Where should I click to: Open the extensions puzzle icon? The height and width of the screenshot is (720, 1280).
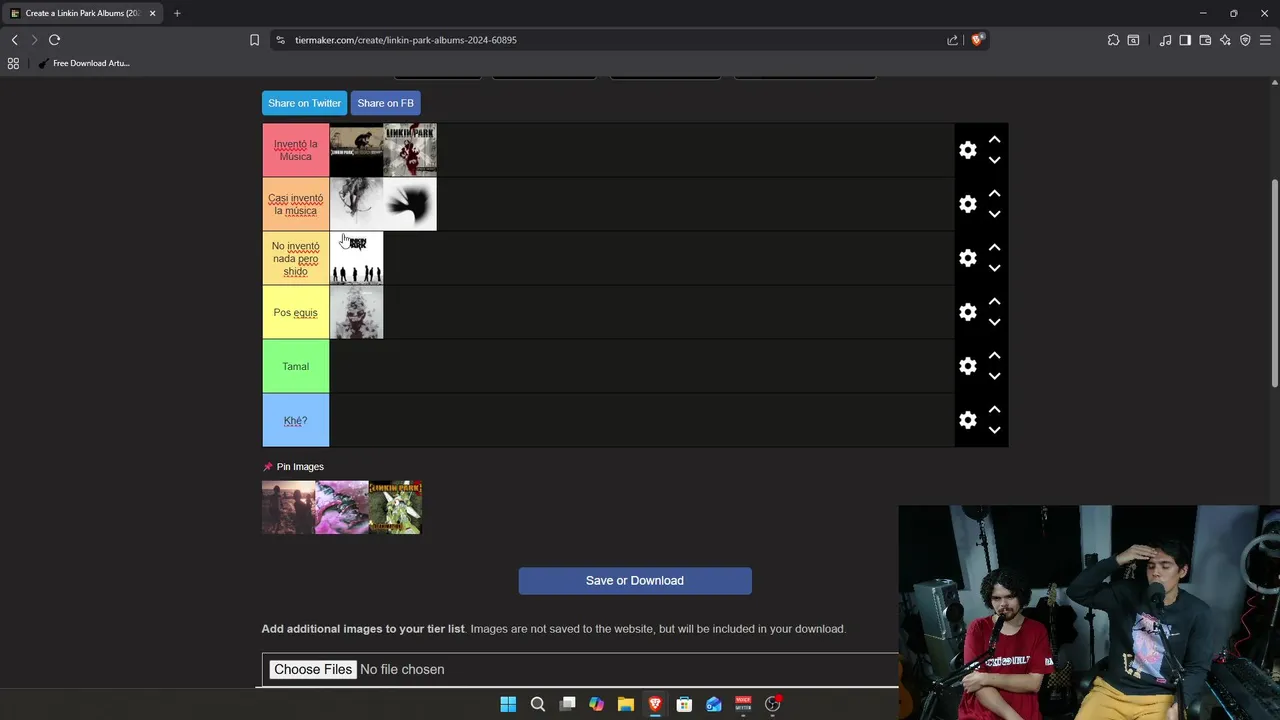point(1113,40)
